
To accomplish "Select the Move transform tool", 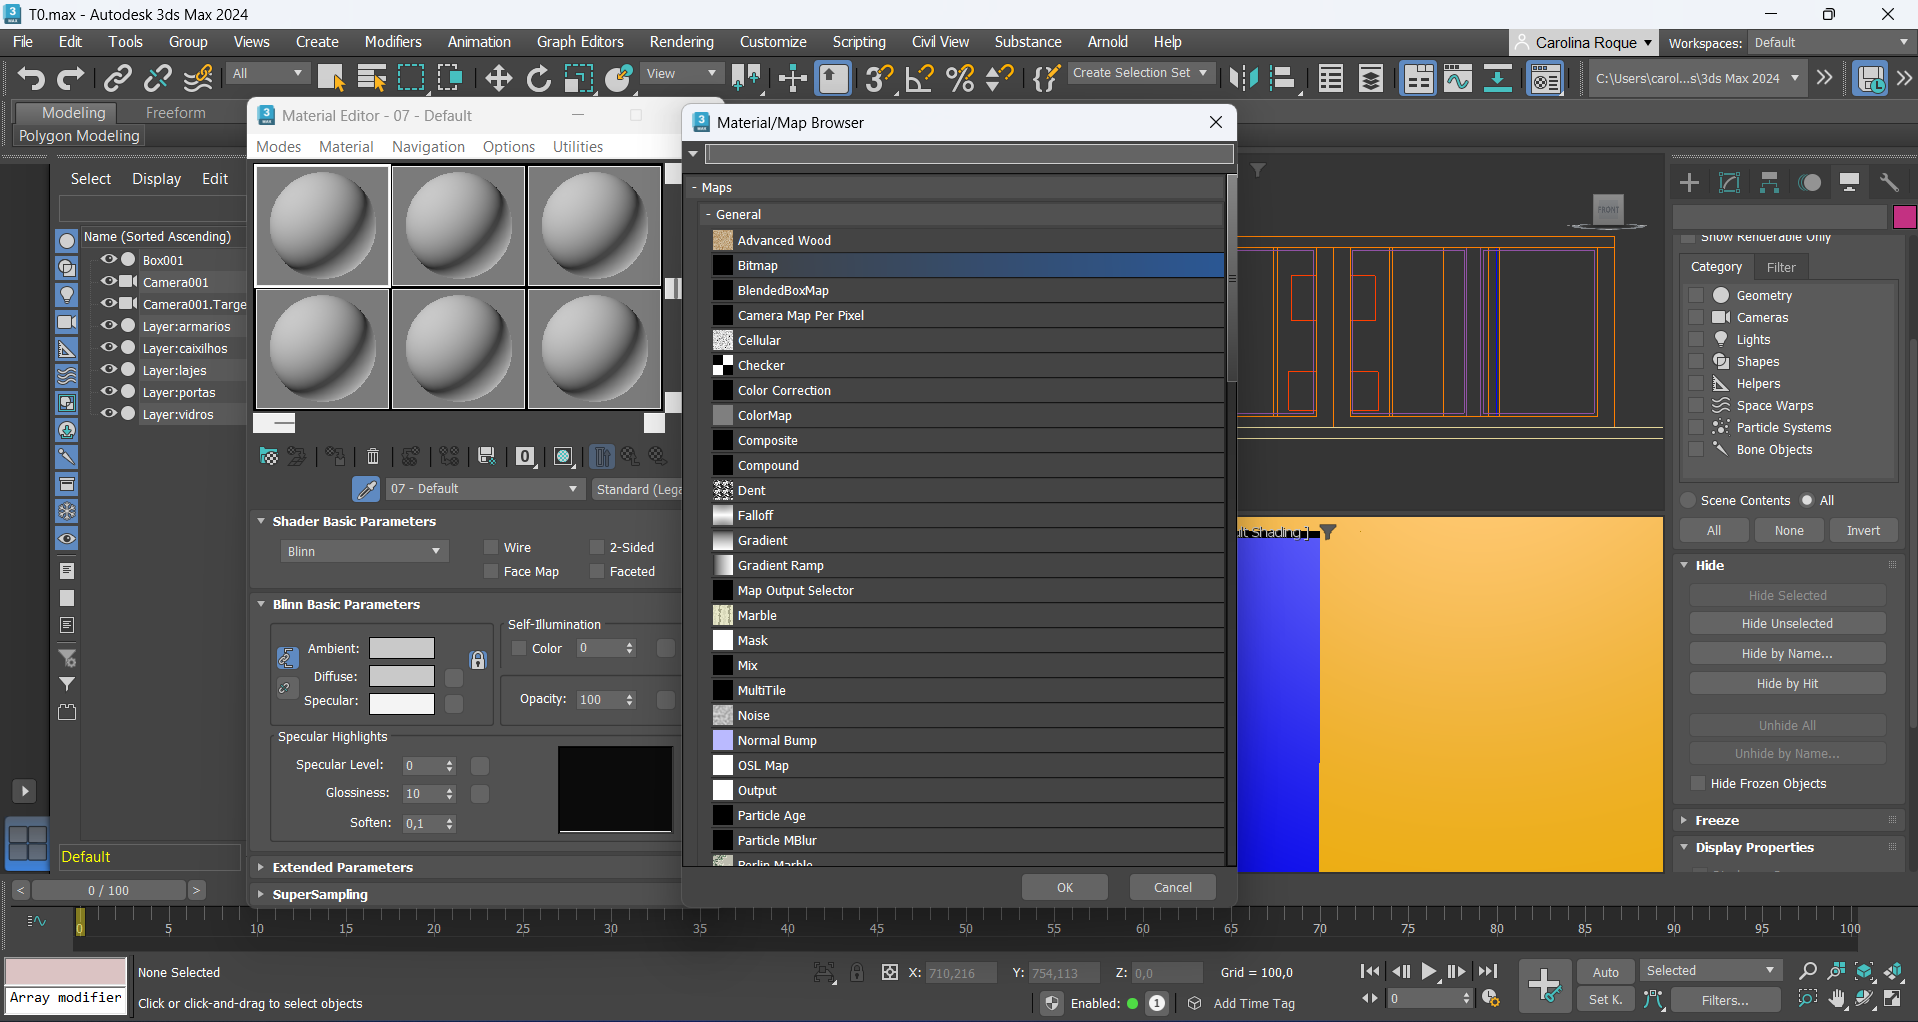I will pyautogui.click(x=498, y=78).
